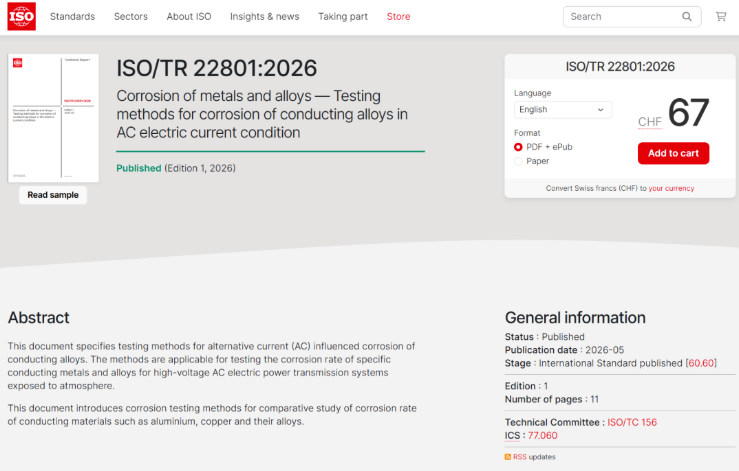Open the stage 60.60 link

[x=701, y=363]
